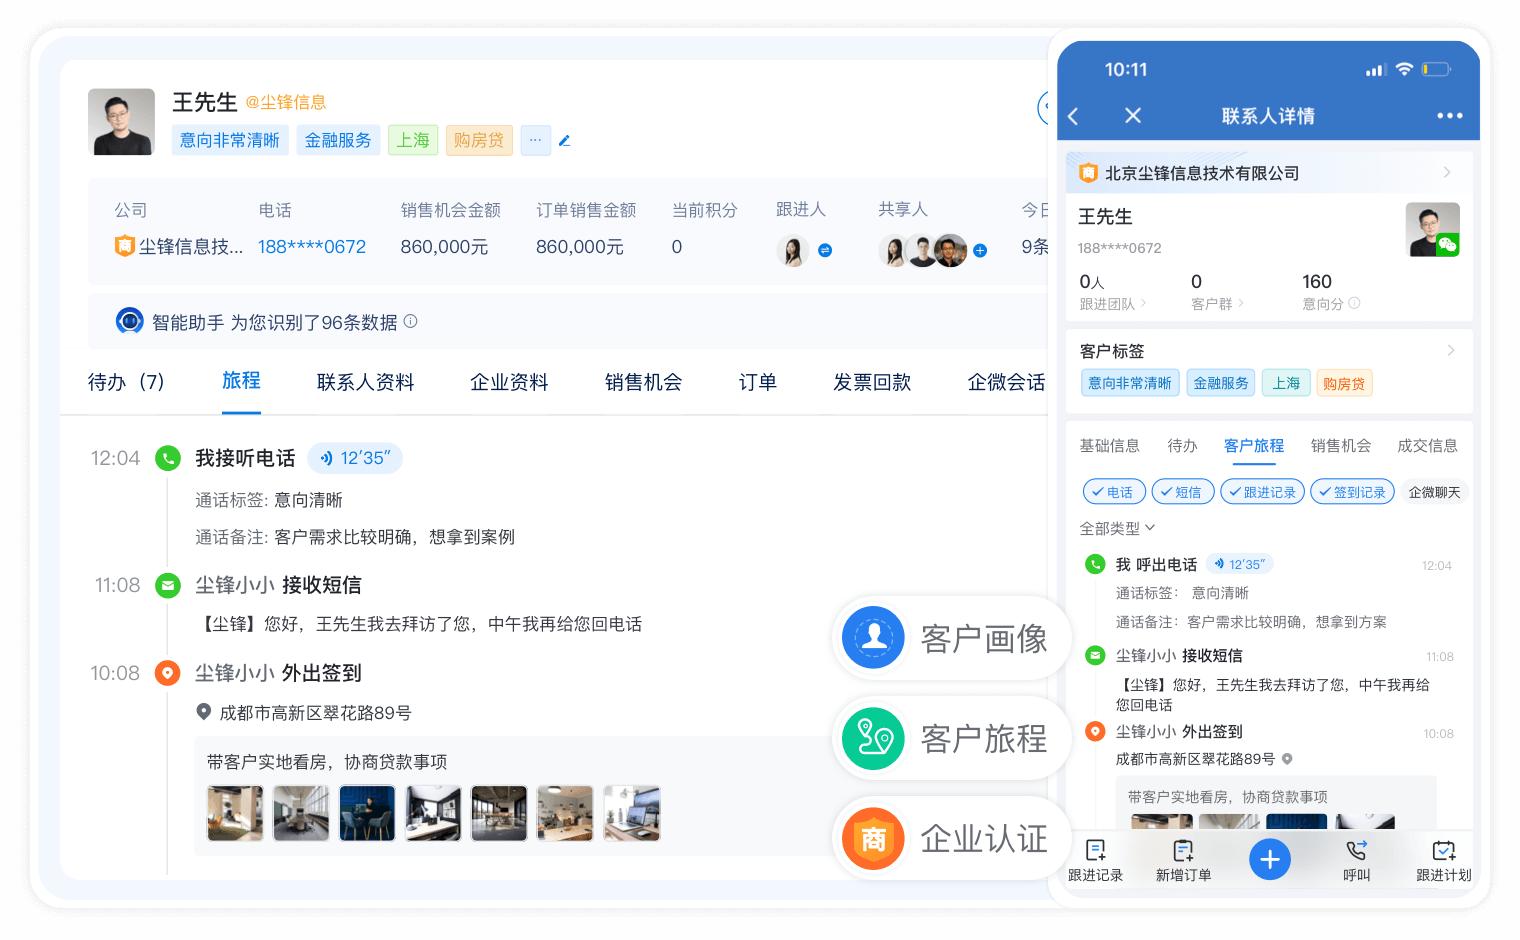This screenshot has height=940, width=1520.
Task: Click the green phone call timeline icon
Action: tap(167, 458)
